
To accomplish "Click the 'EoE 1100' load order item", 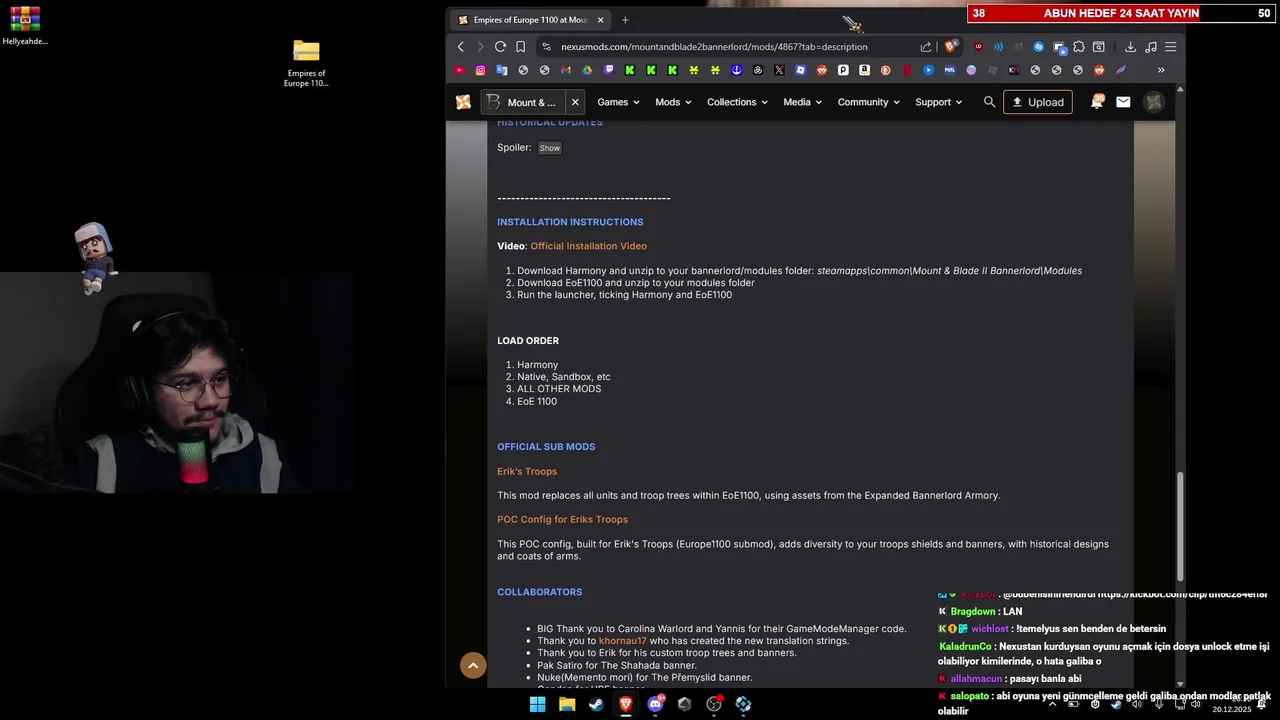I will pos(537,401).
